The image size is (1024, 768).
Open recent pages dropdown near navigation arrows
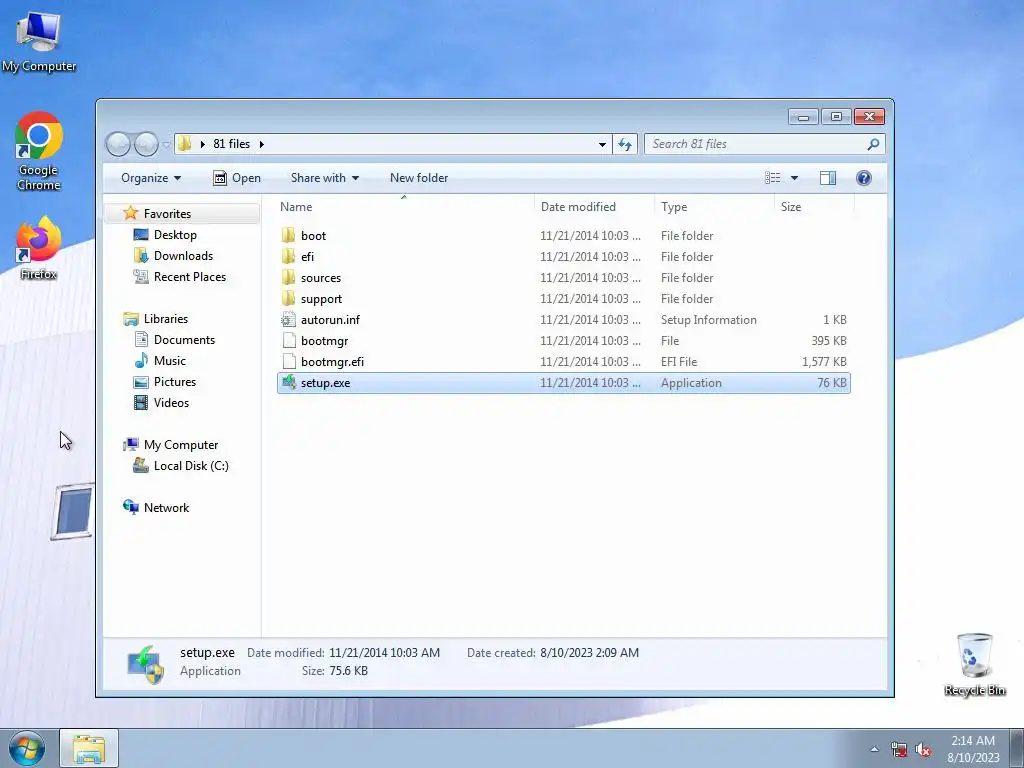(x=166, y=144)
